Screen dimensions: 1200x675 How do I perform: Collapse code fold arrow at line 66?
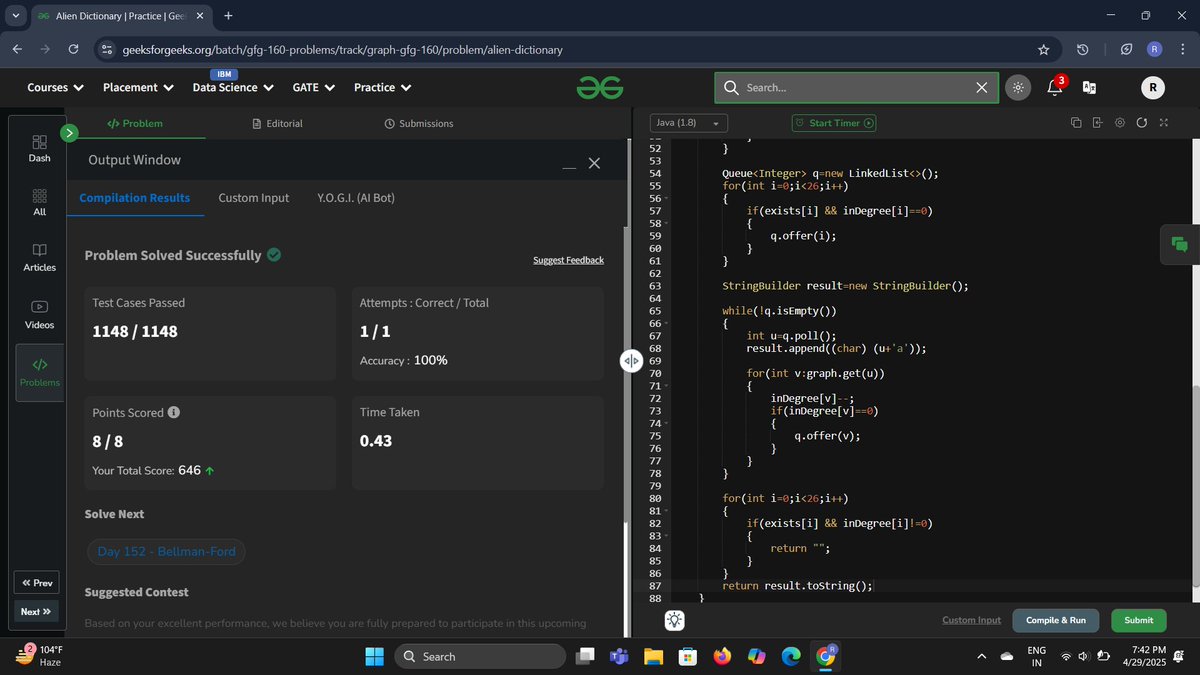point(666,324)
